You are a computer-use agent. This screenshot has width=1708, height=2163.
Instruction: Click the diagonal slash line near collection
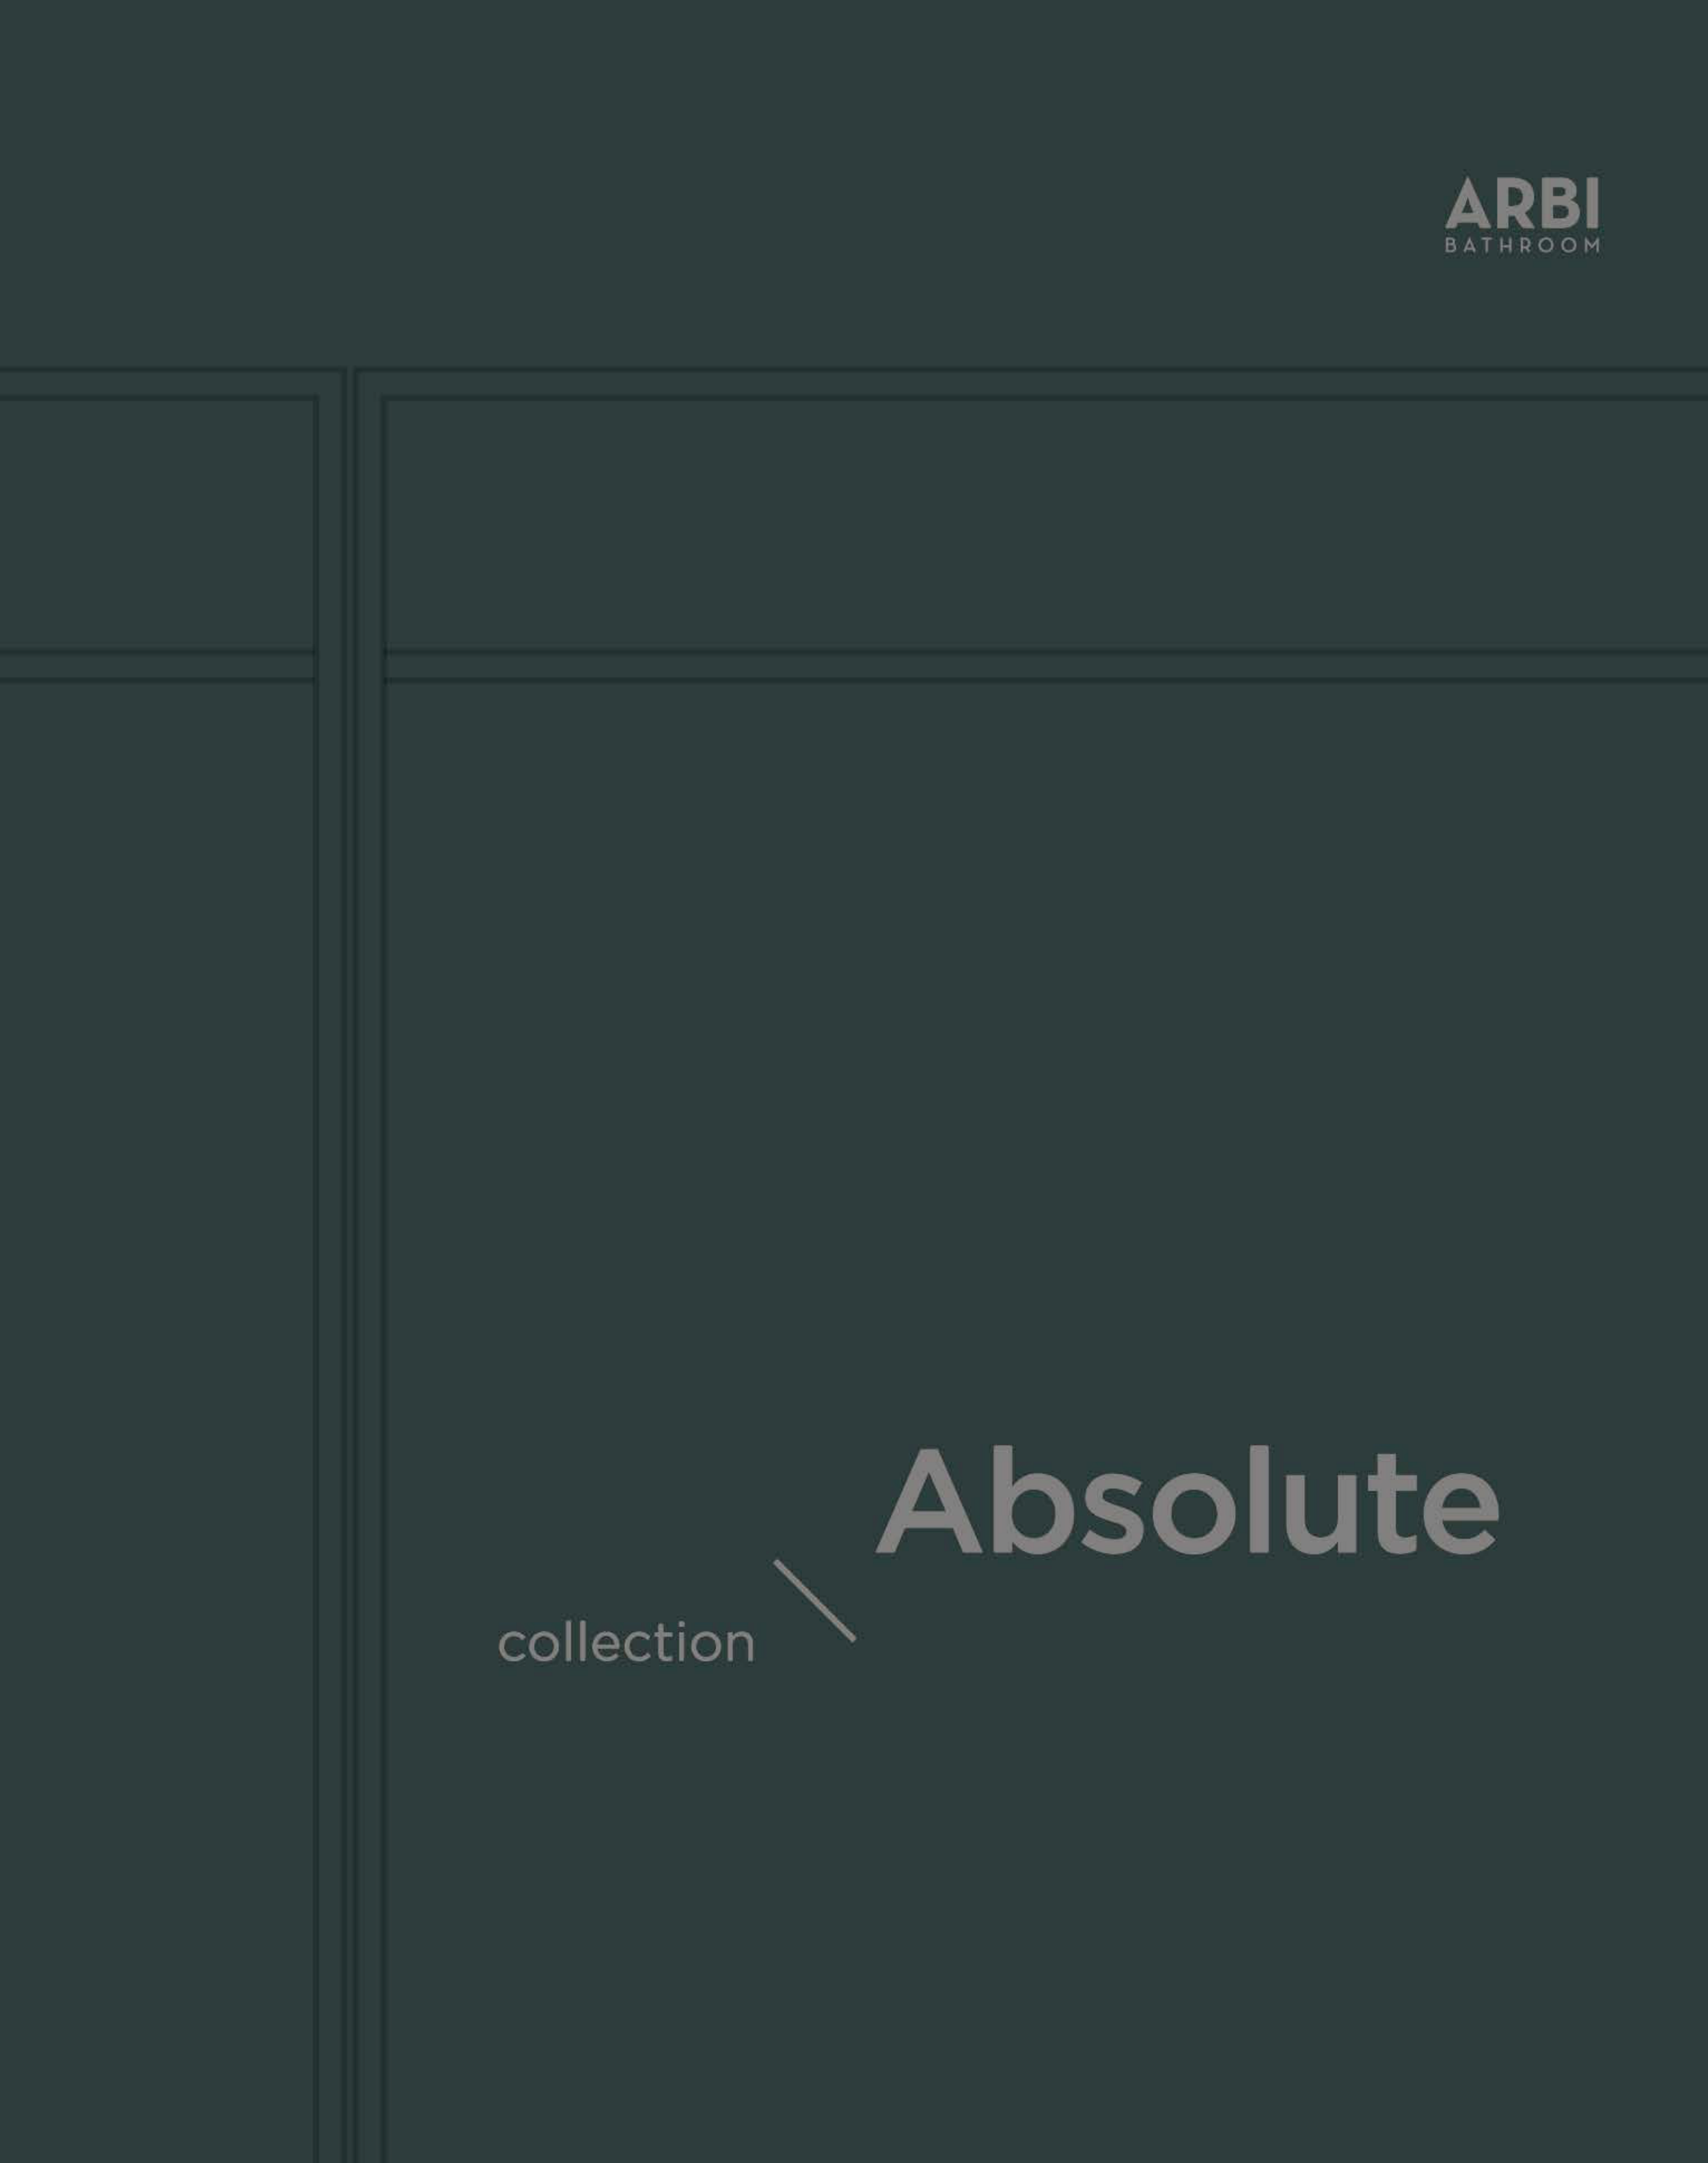click(x=814, y=1600)
